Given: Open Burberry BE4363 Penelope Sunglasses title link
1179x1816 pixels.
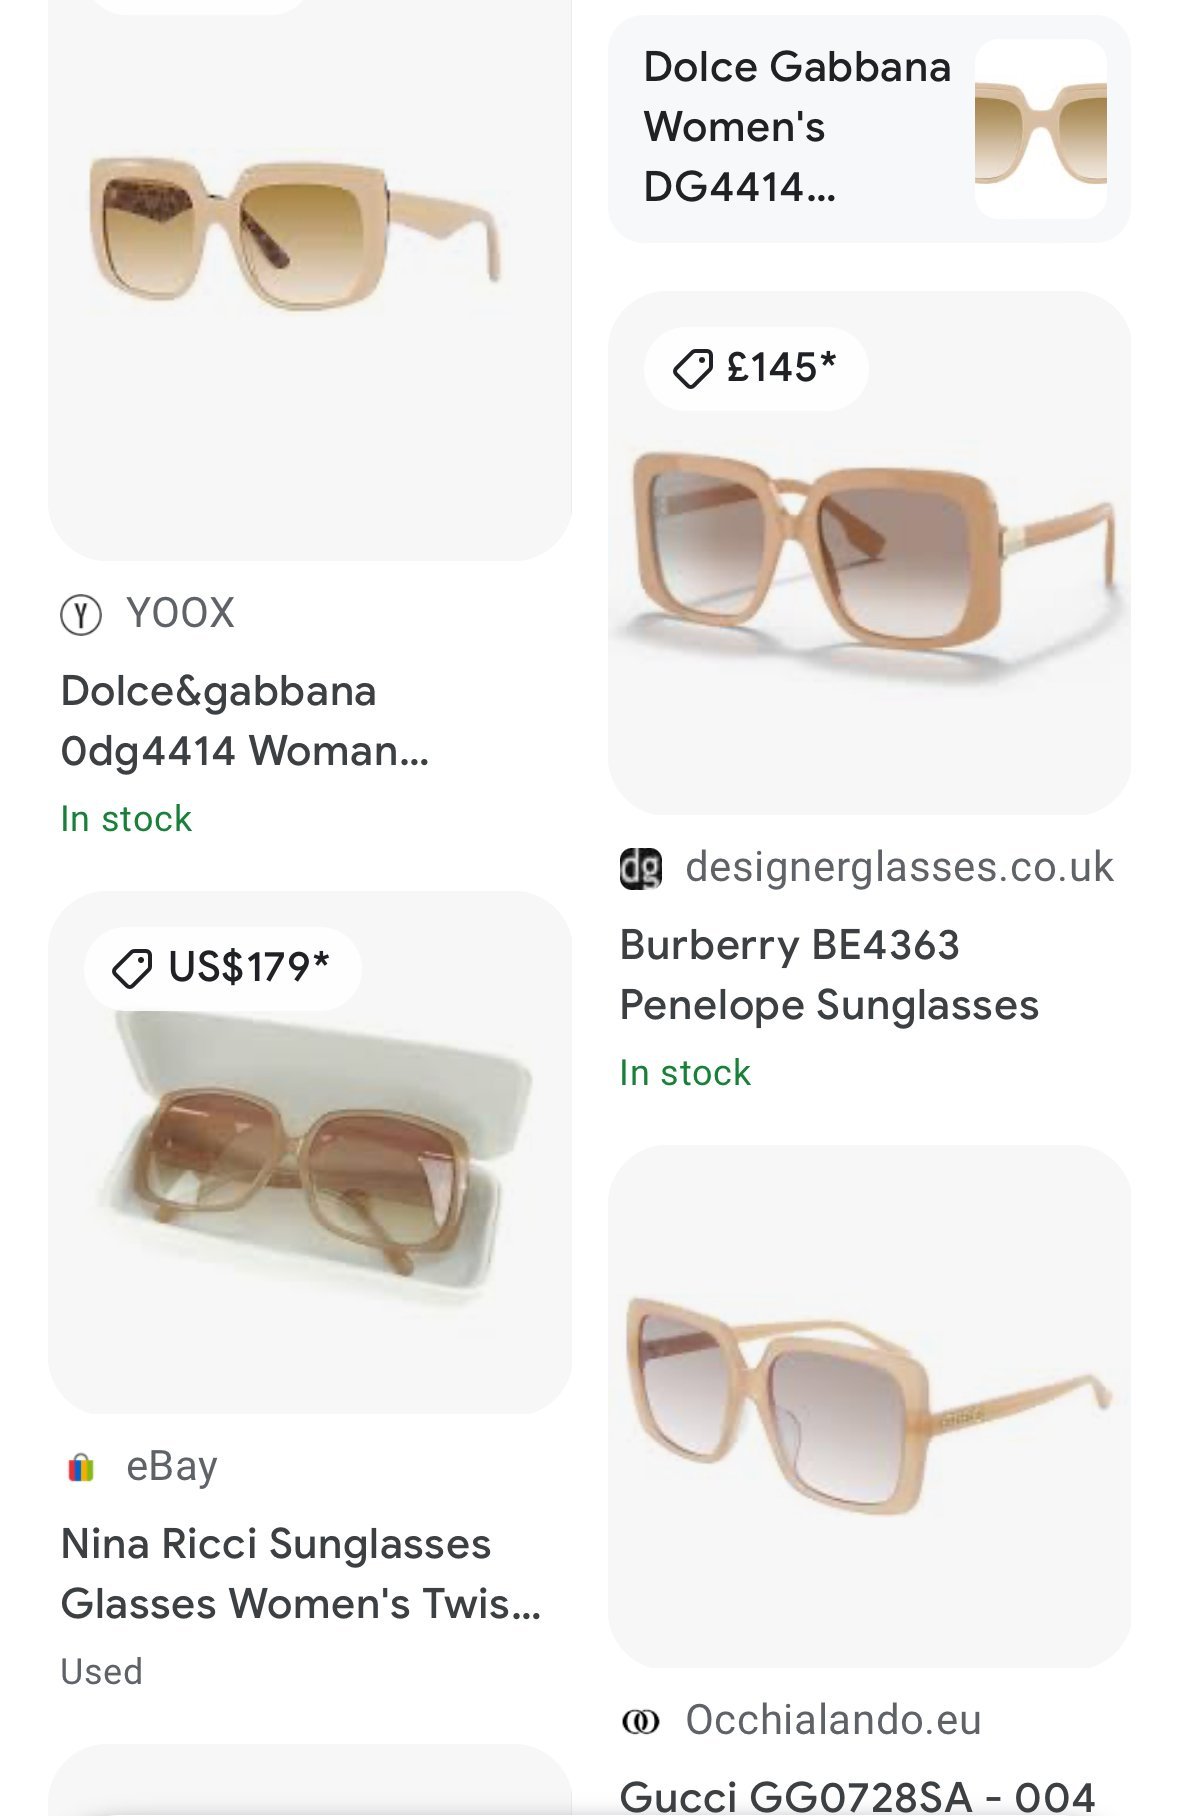Looking at the screenshot, I should (829, 975).
